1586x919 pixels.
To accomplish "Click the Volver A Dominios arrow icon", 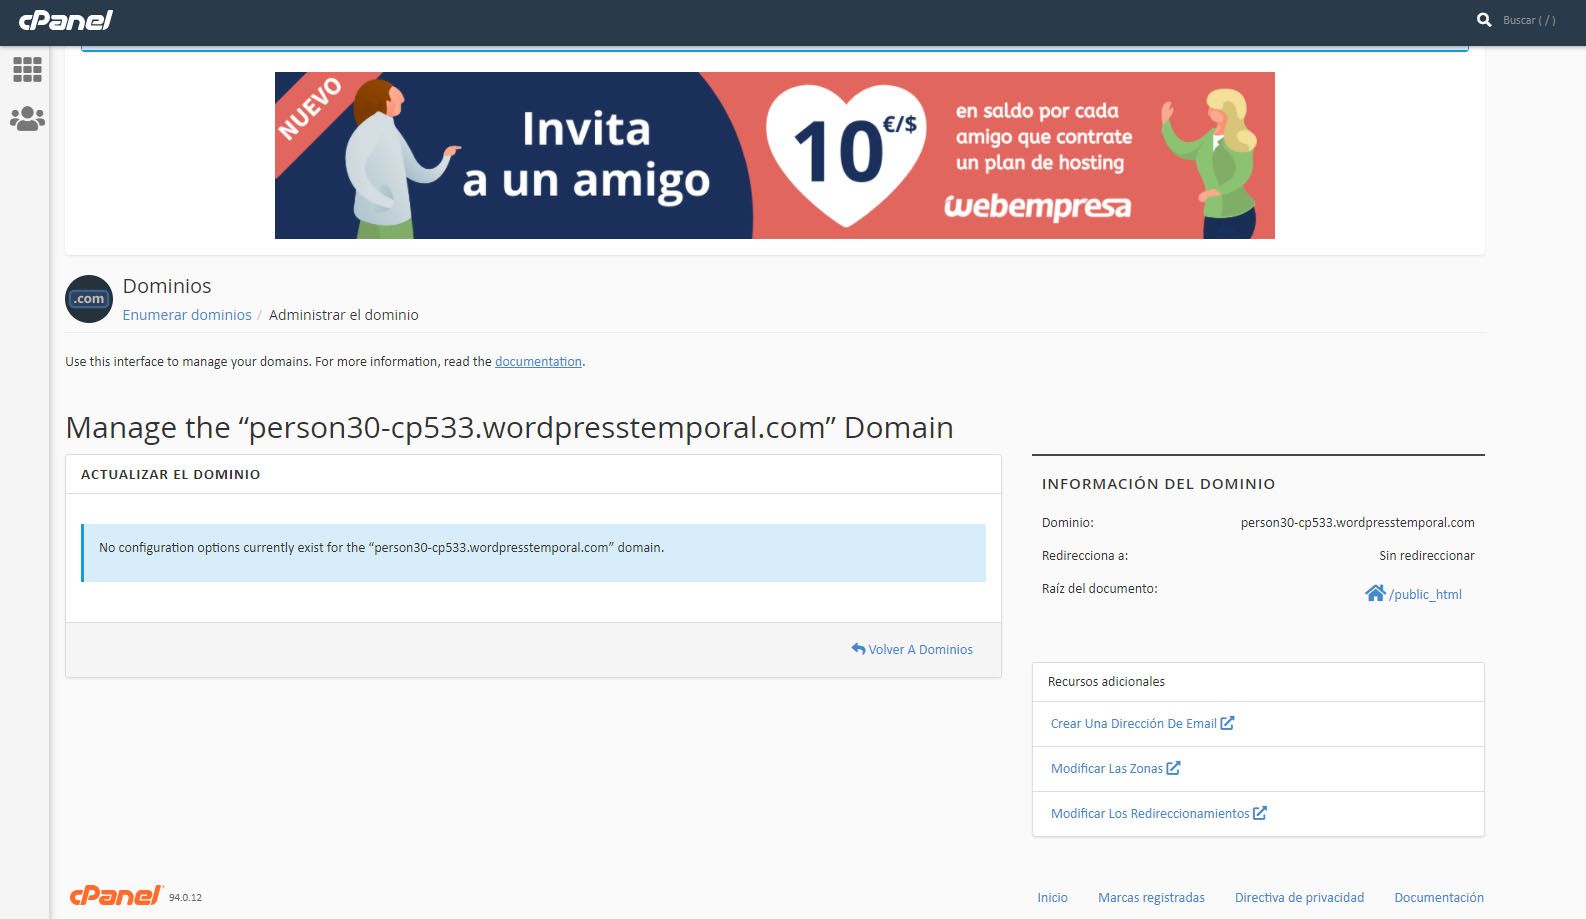I will coord(858,649).
